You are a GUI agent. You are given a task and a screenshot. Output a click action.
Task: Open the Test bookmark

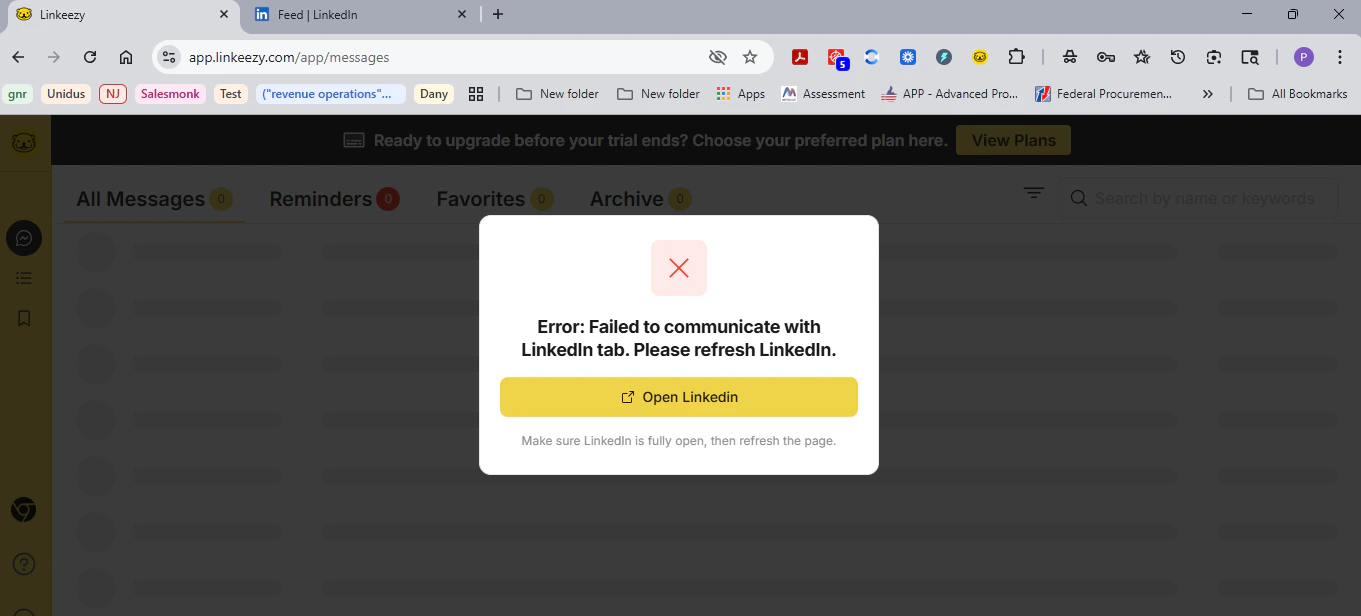point(231,94)
